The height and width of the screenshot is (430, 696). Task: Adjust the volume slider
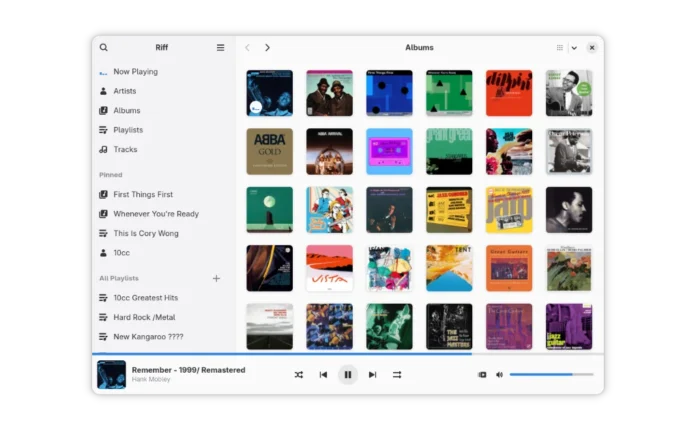(x=551, y=375)
